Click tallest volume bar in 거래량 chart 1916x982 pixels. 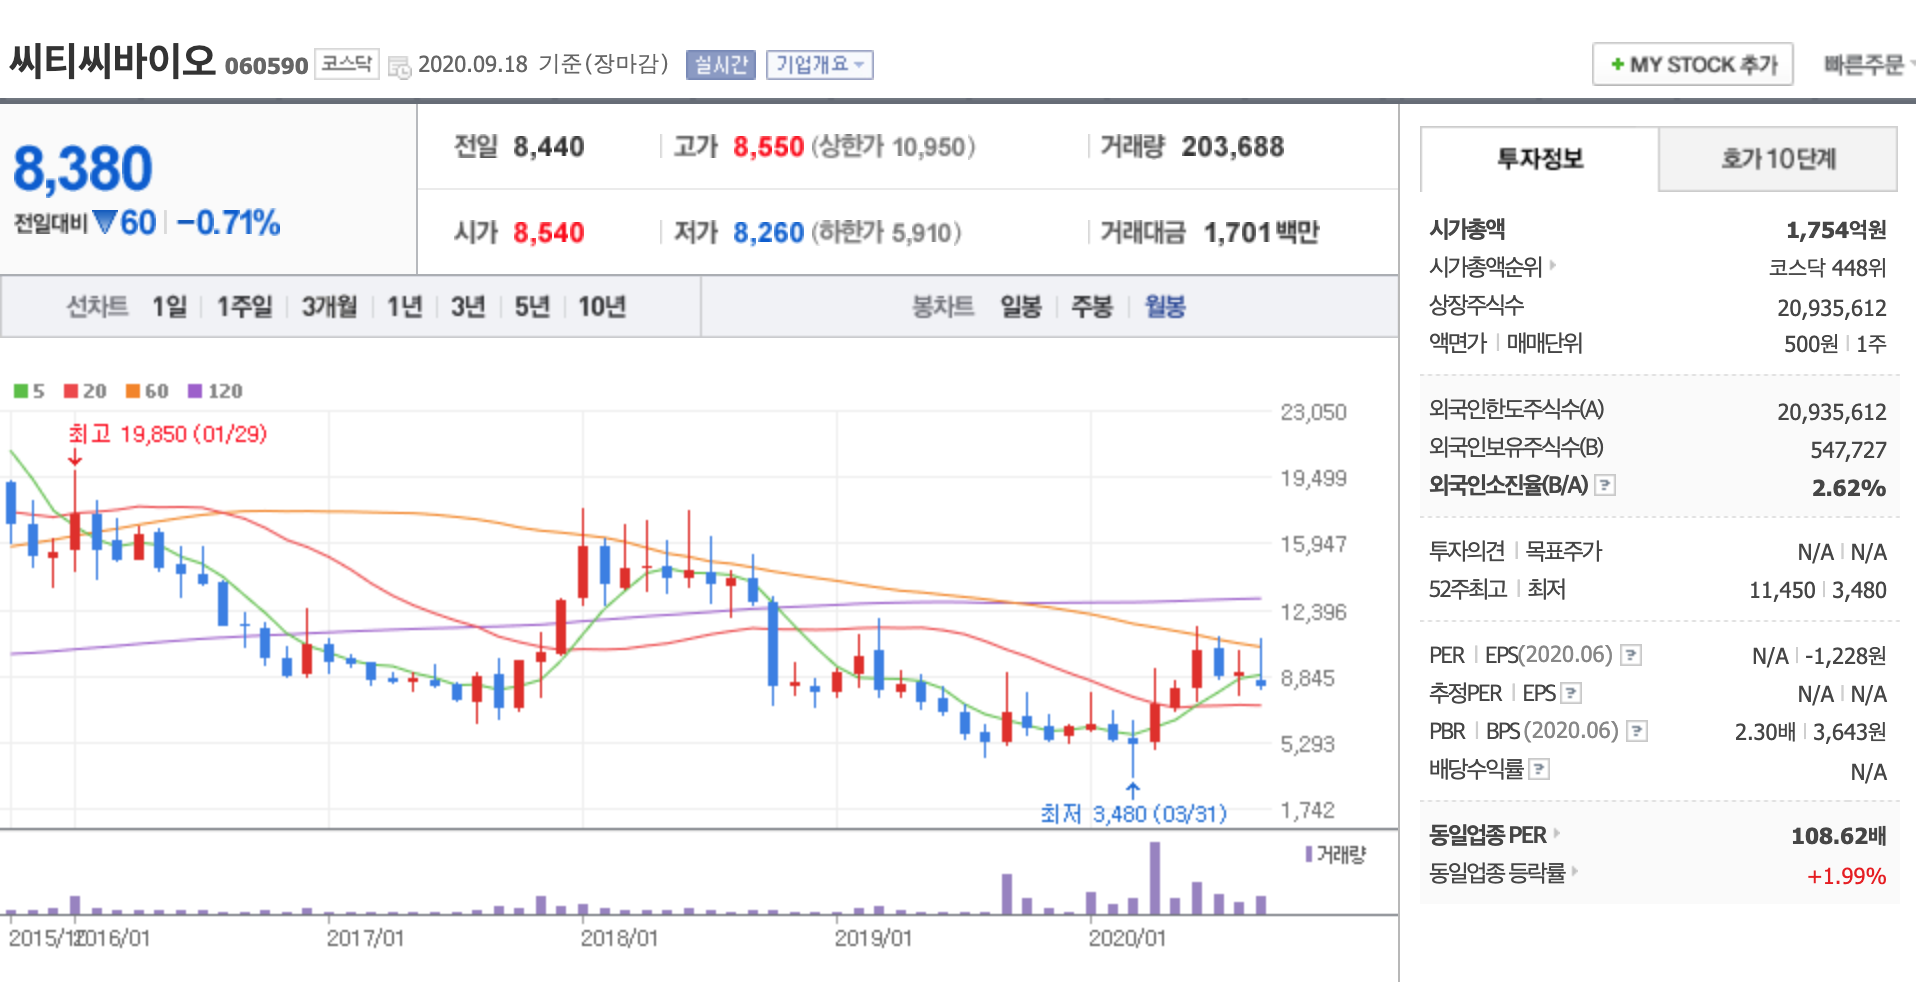click(1155, 878)
